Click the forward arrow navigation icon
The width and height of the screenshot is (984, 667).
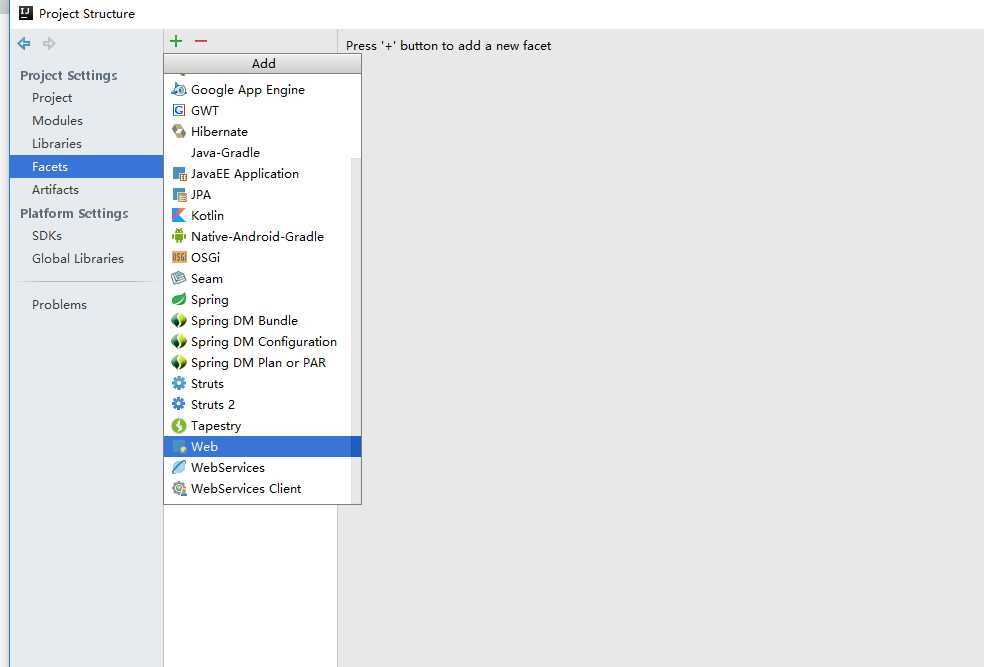point(49,43)
